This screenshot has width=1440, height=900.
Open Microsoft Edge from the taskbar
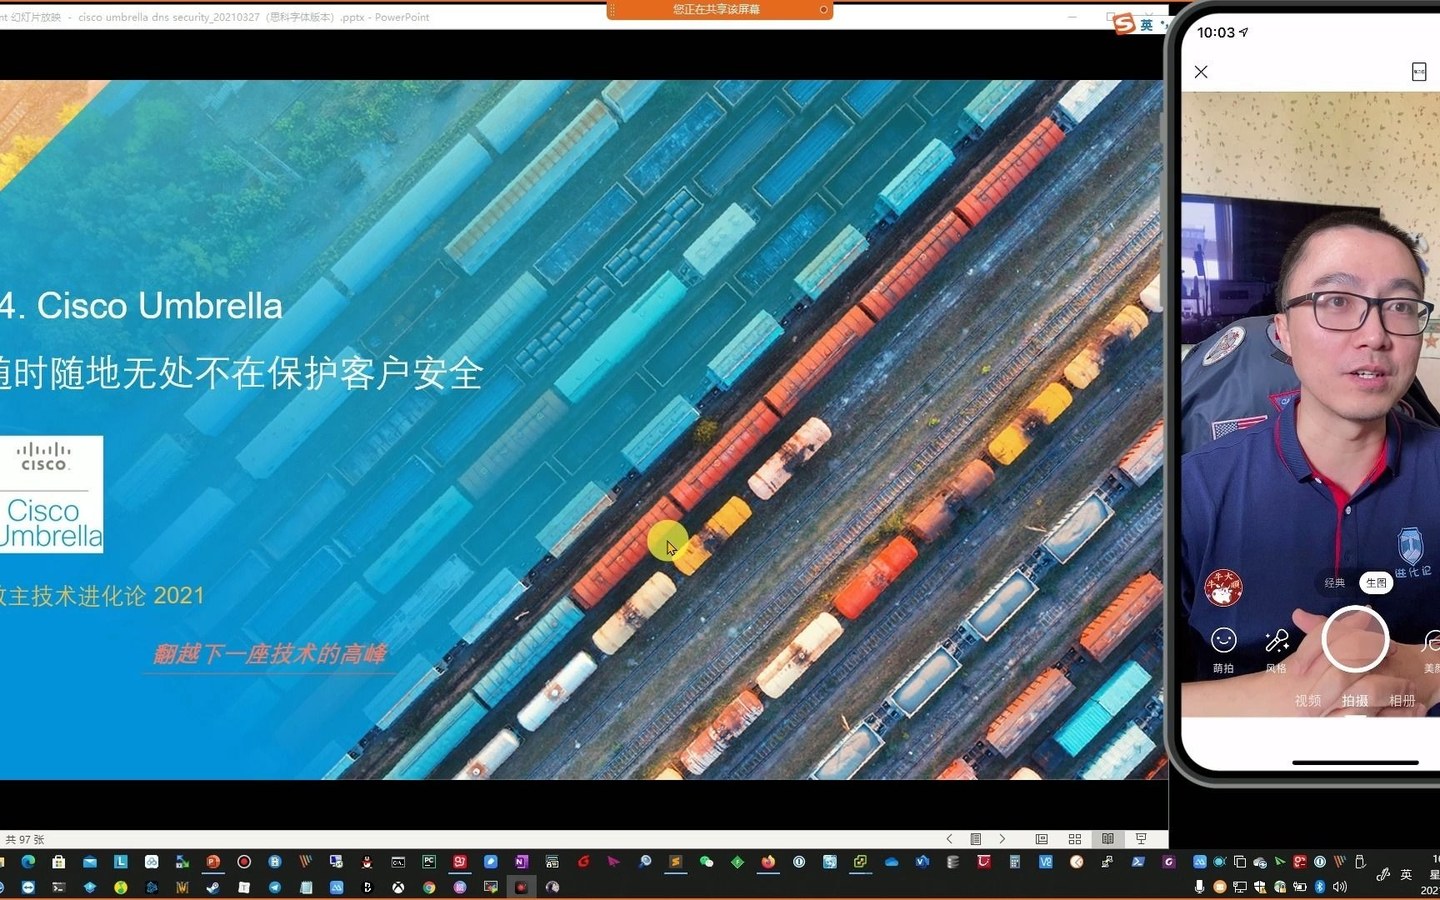[x=28, y=861]
